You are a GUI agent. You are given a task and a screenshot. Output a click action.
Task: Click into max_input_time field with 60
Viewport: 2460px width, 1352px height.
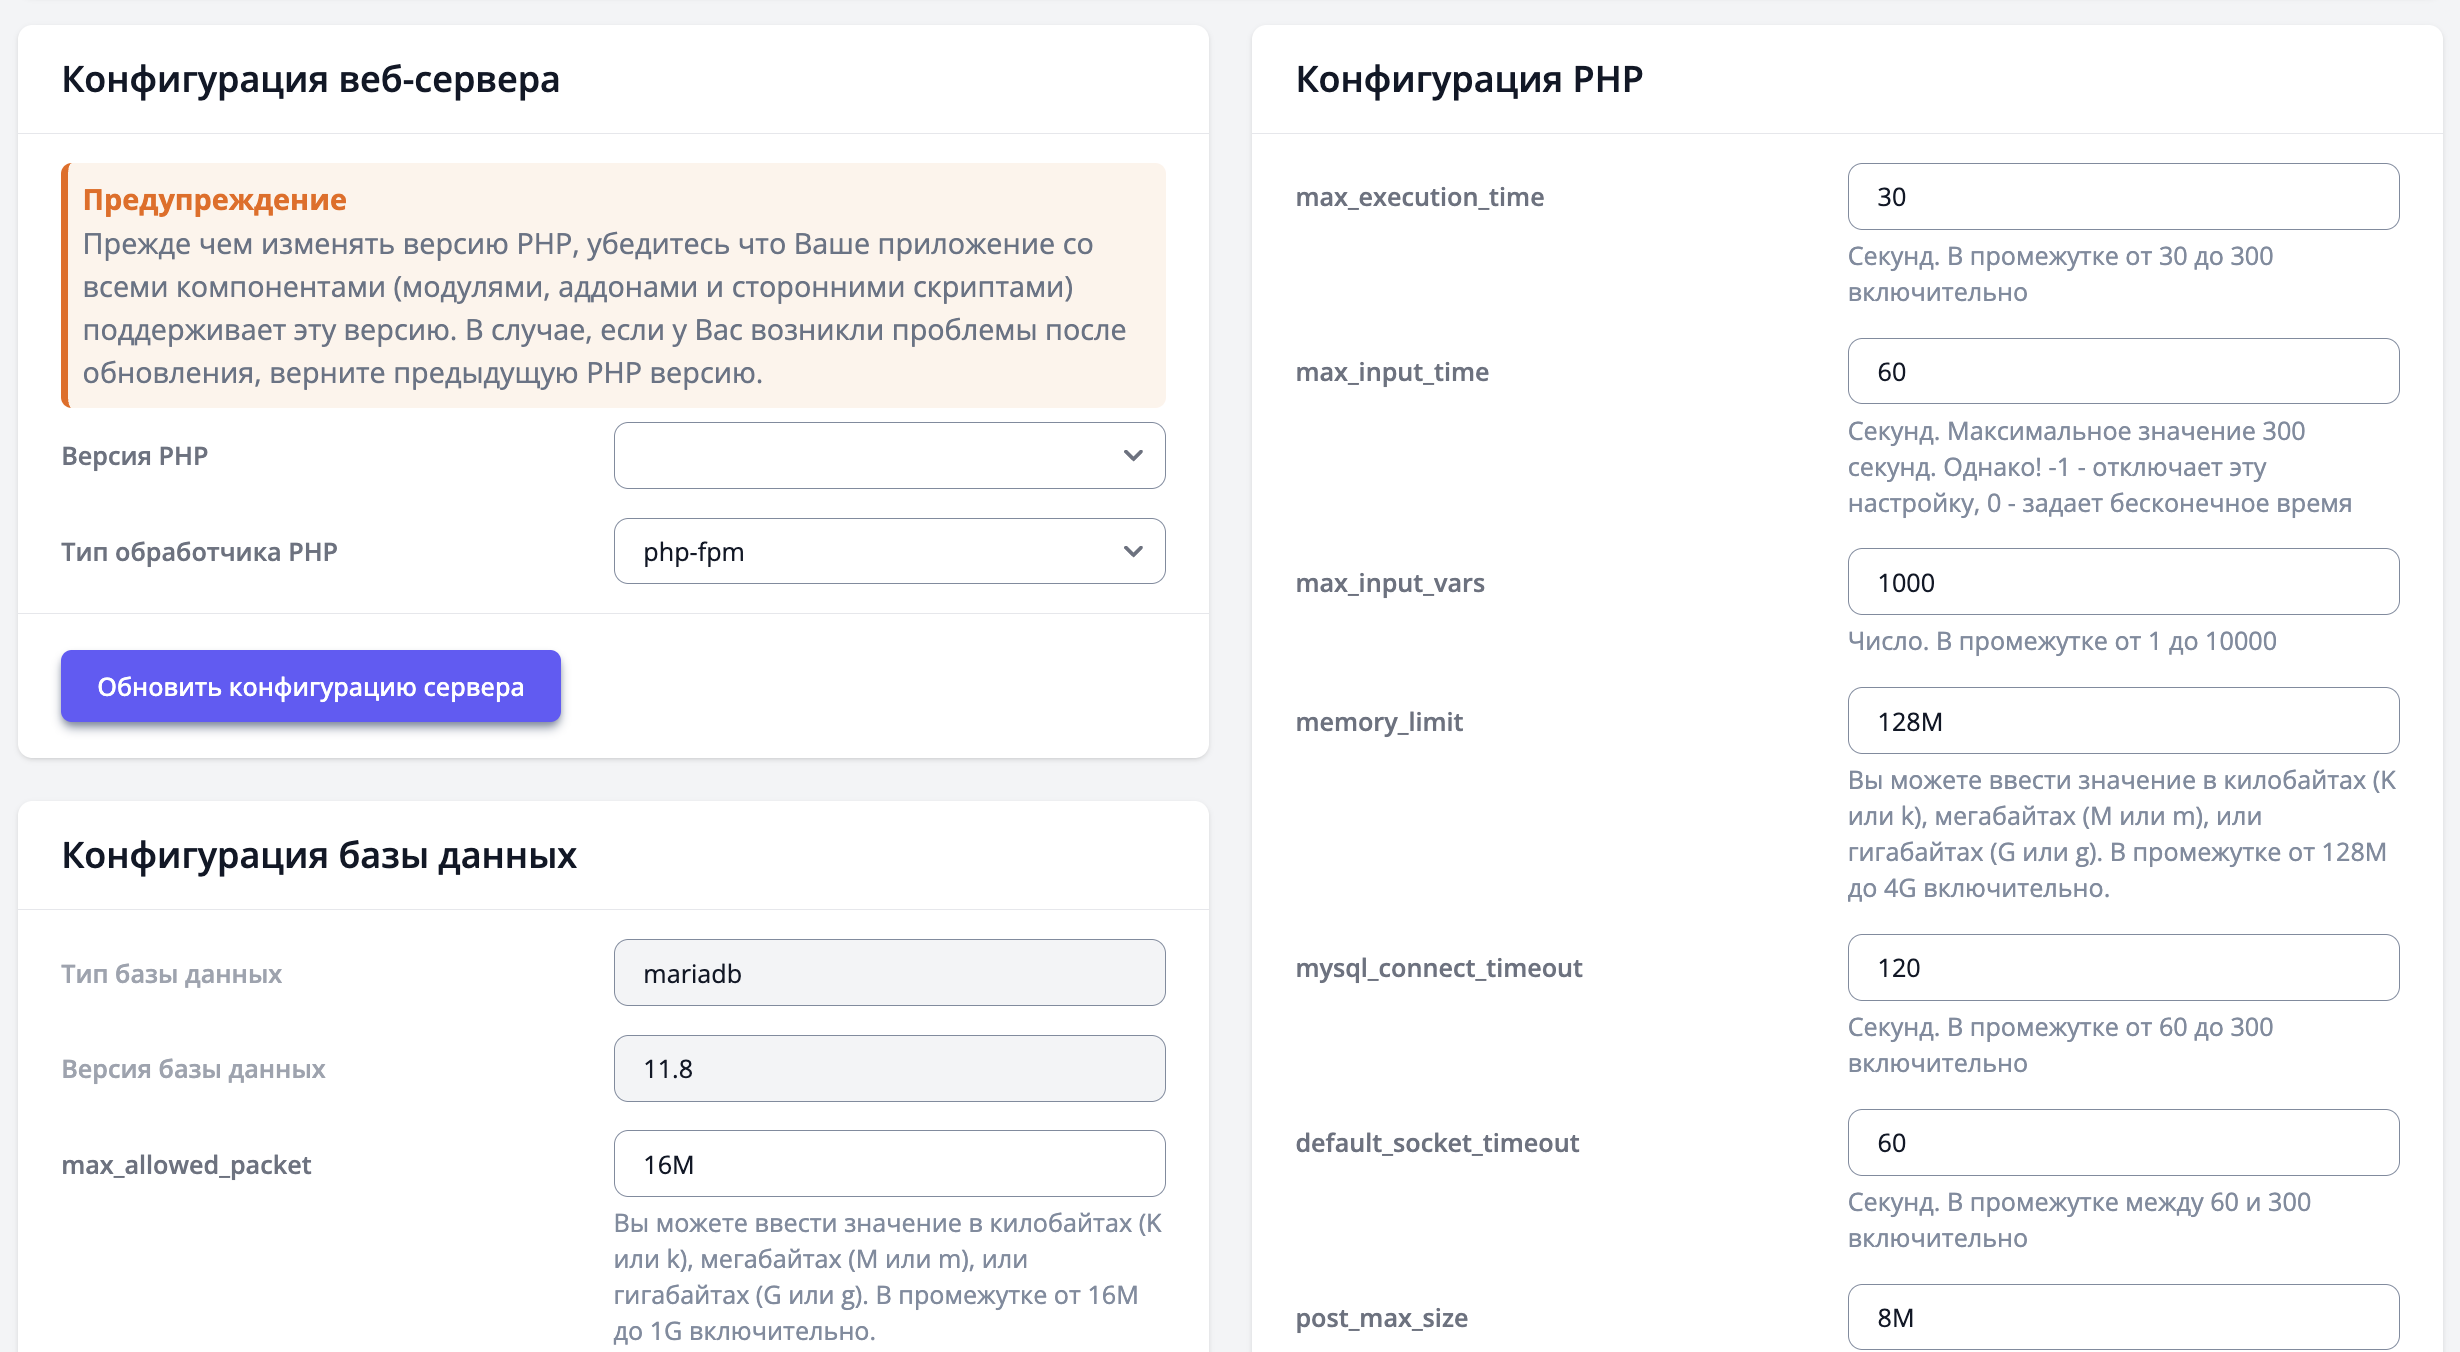(x=2122, y=372)
